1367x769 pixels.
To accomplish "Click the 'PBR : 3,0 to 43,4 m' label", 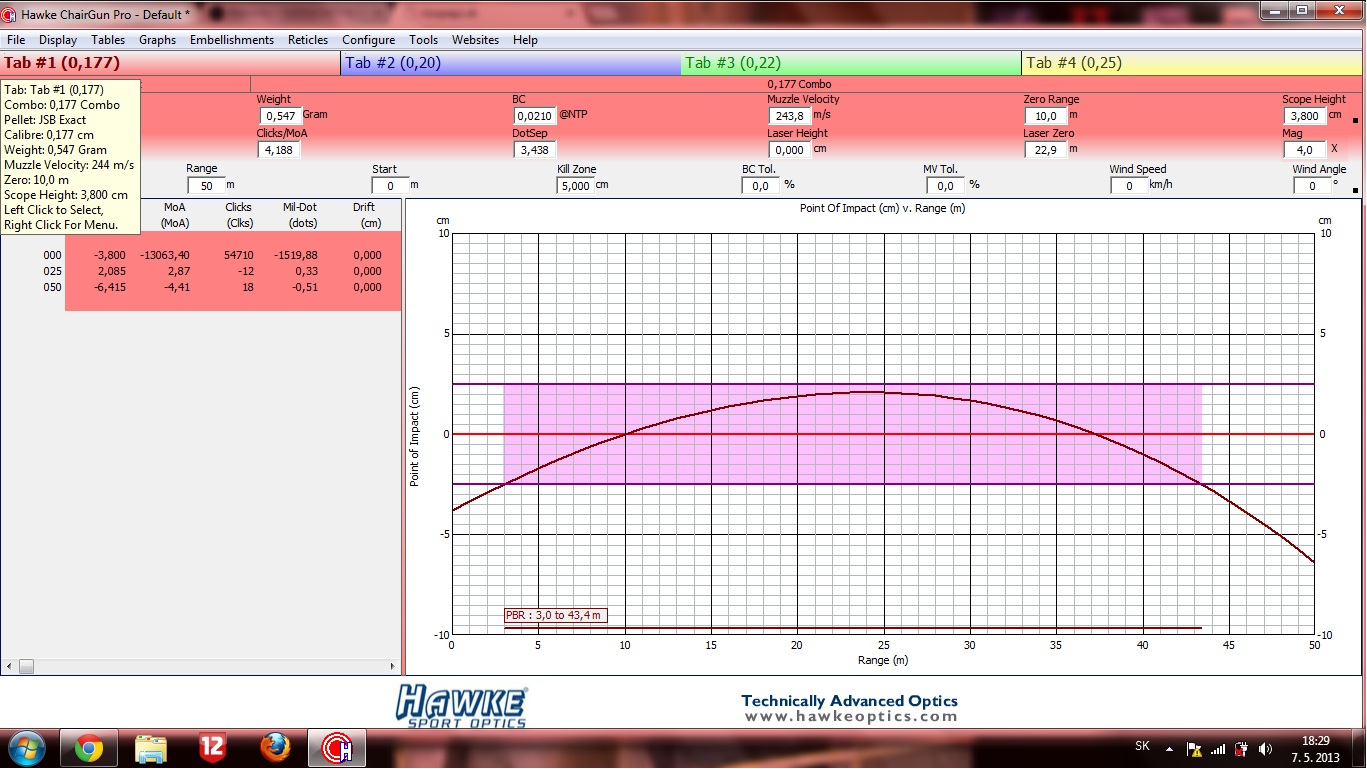I will (557, 615).
